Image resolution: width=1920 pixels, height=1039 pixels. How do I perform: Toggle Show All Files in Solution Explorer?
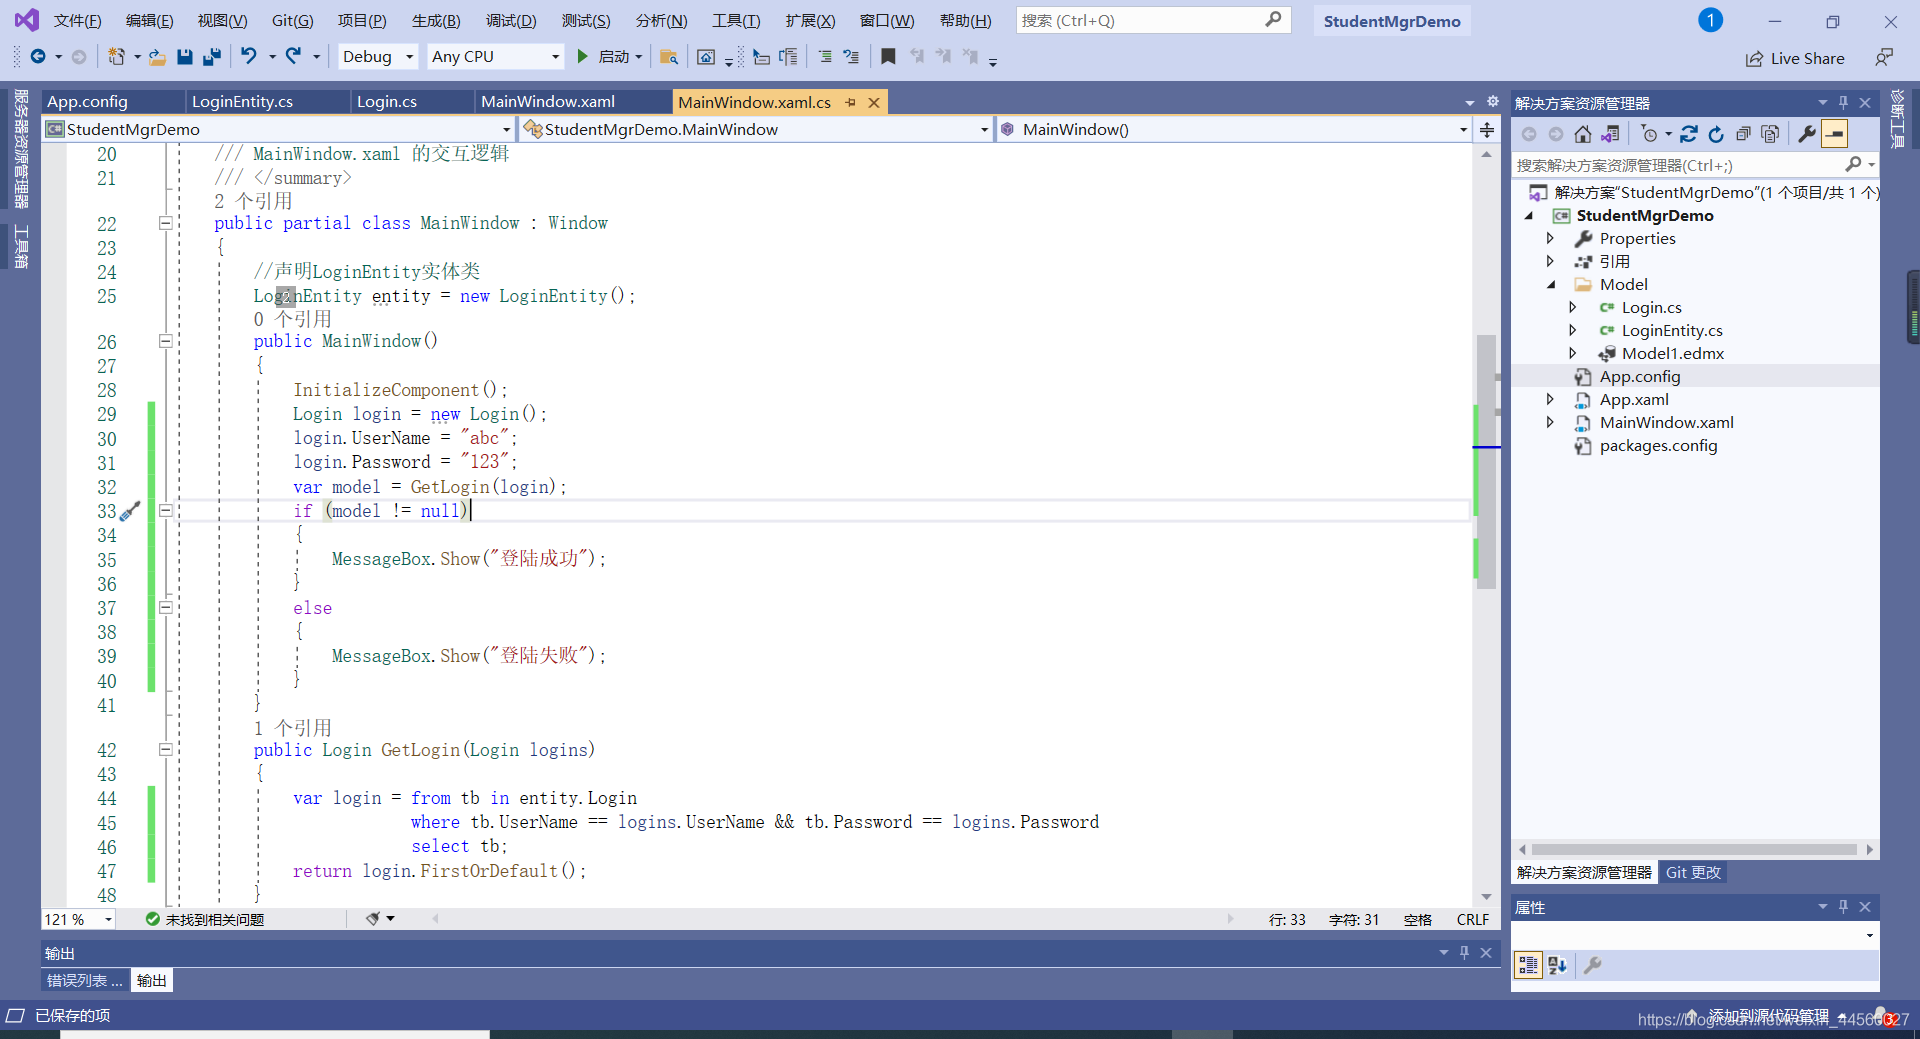click(1770, 134)
